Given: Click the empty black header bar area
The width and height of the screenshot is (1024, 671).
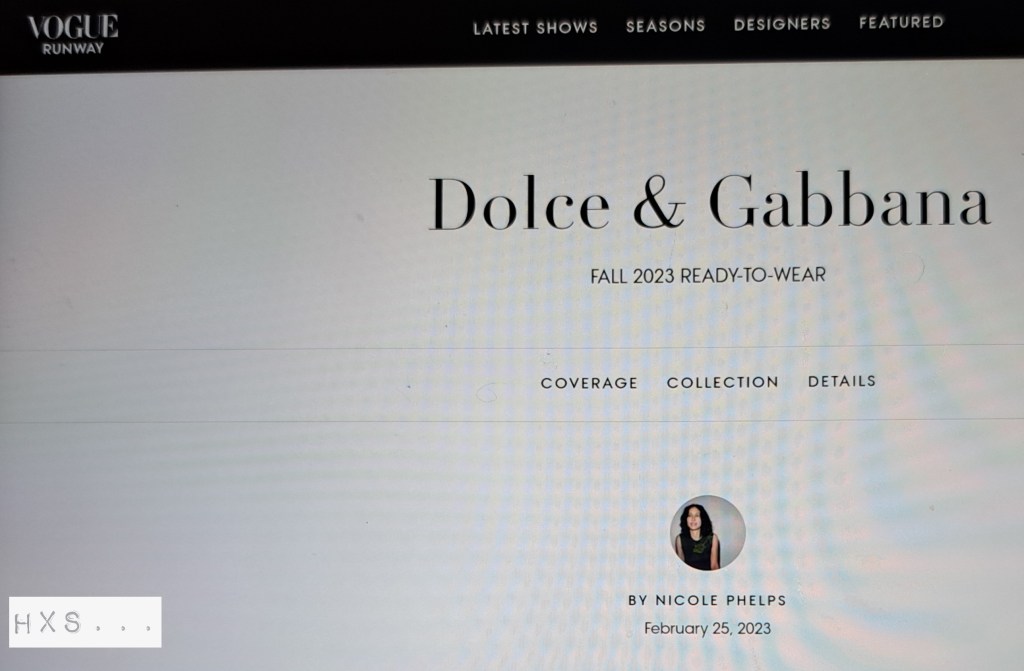Looking at the screenshot, I should [x=294, y=33].
